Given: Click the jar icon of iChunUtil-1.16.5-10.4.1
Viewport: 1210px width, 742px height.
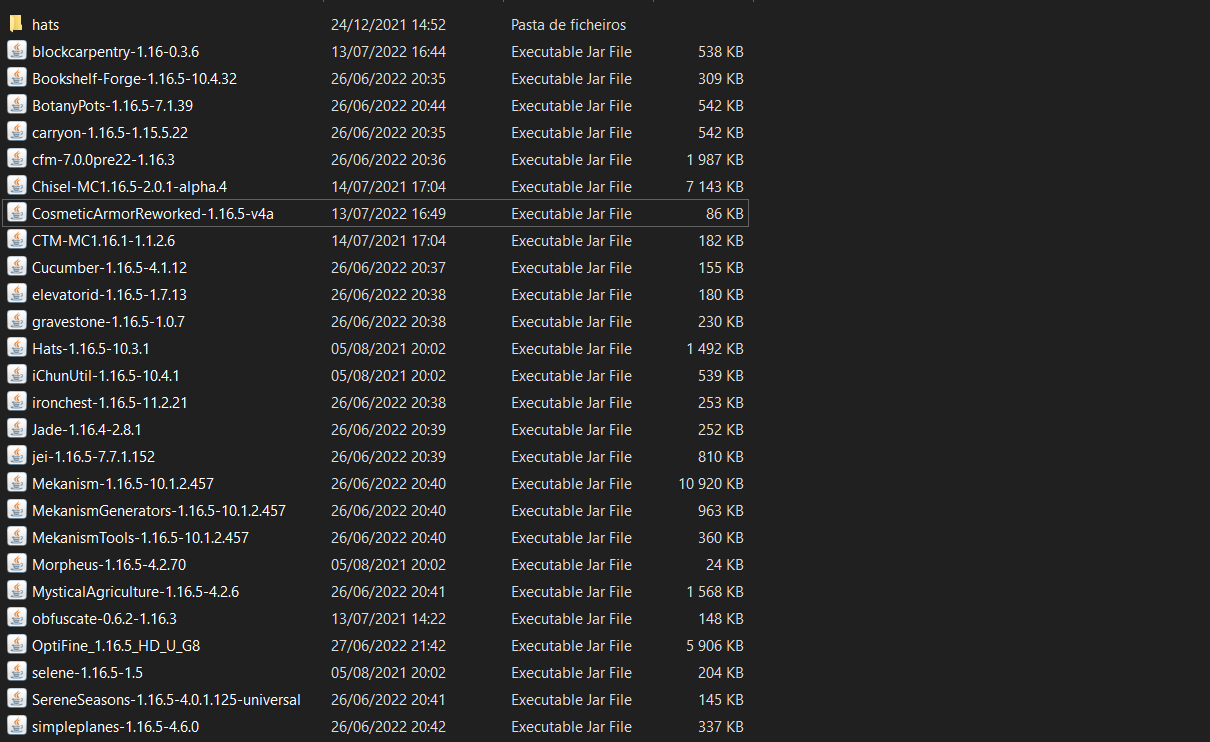Looking at the screenshot, I should pos(16,375).
